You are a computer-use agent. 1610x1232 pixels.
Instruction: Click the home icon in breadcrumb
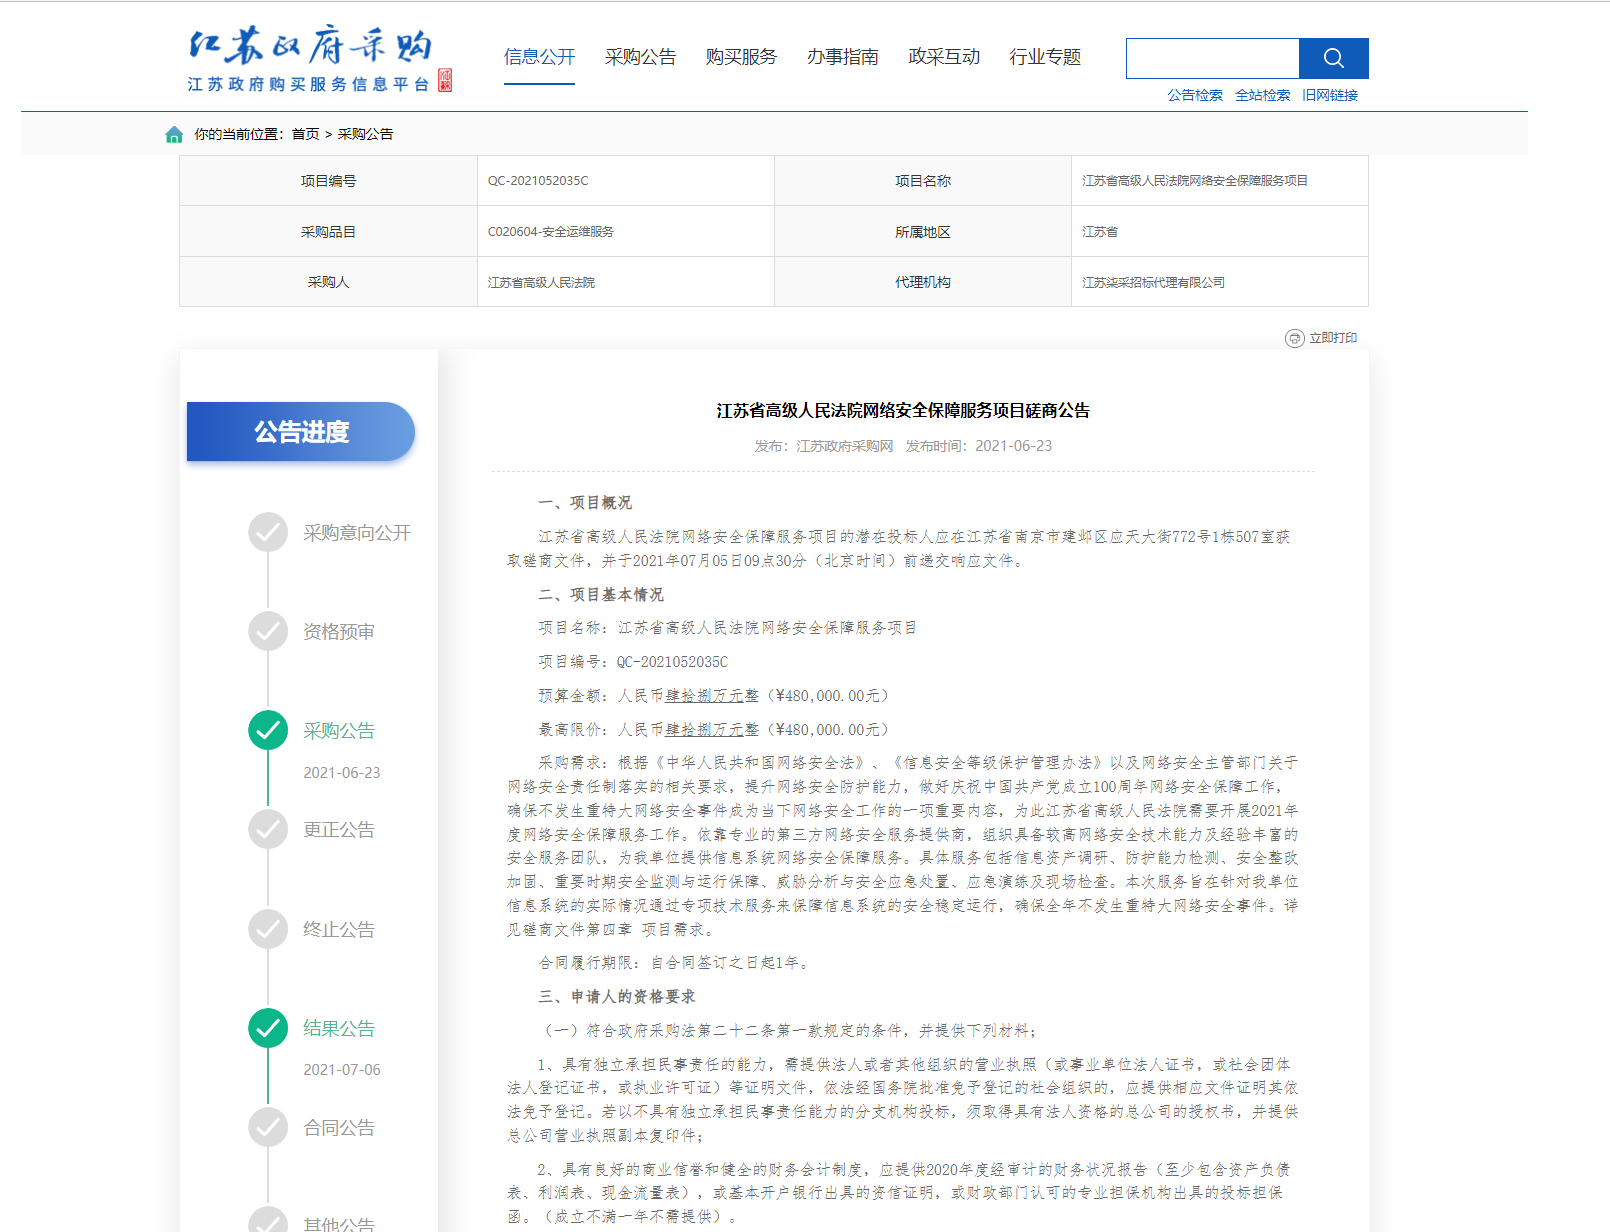[x=174, y=134]
